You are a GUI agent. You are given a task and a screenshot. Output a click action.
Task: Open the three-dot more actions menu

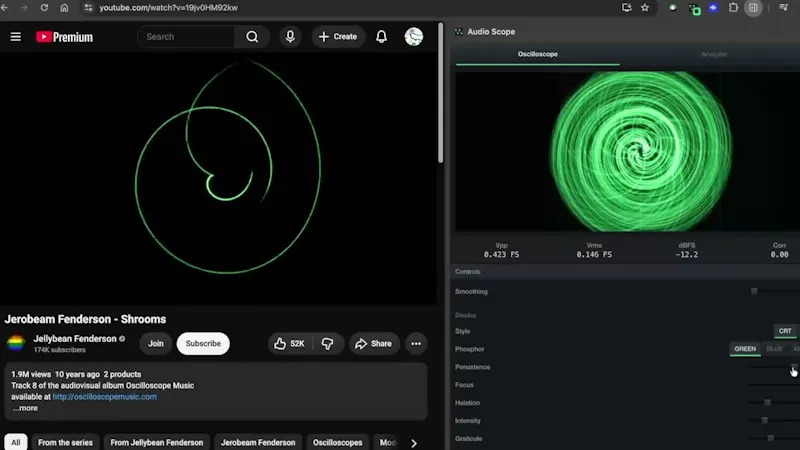coord(416,344)
